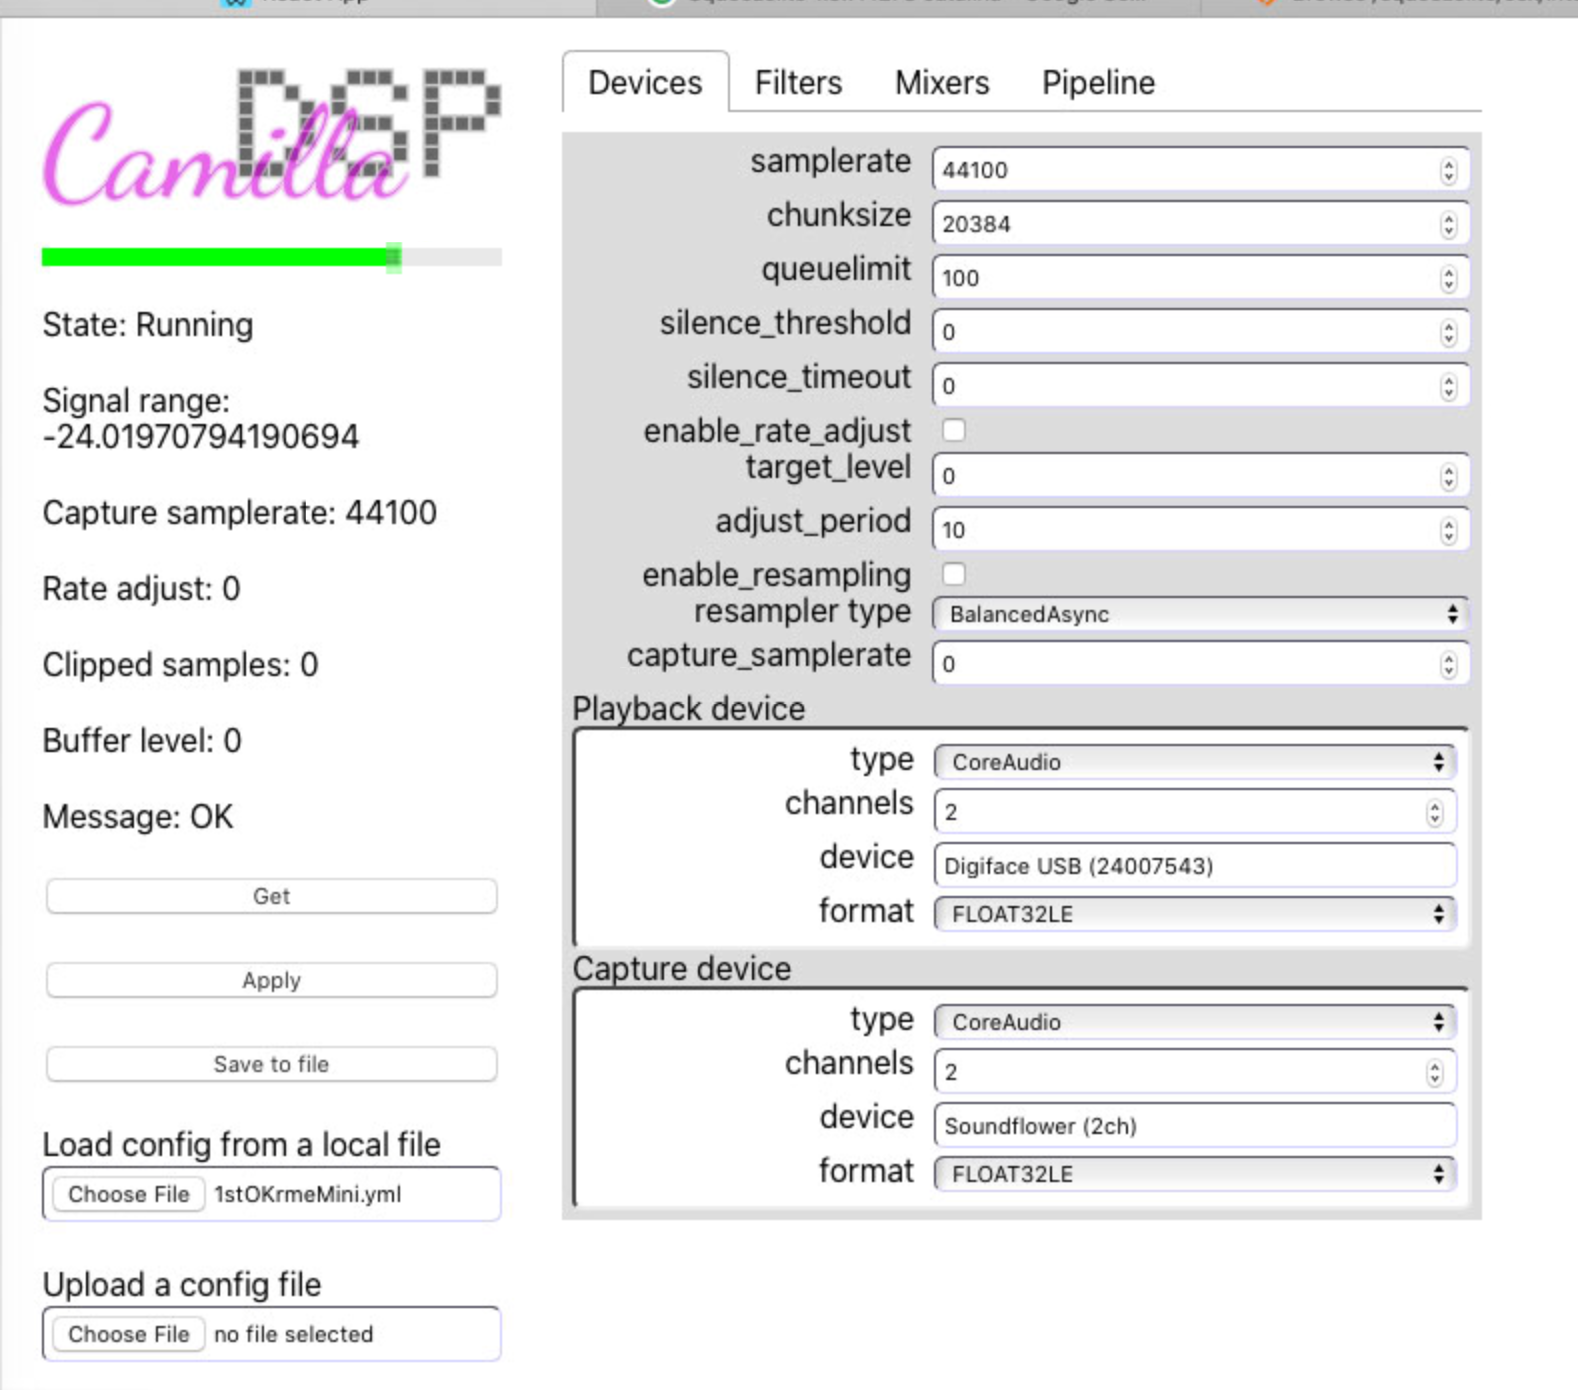Image resolution: width=1578 pixels, height=1390 pixels.
Task: Open Playback device format dropdown
Action: tap(1194, 914)
